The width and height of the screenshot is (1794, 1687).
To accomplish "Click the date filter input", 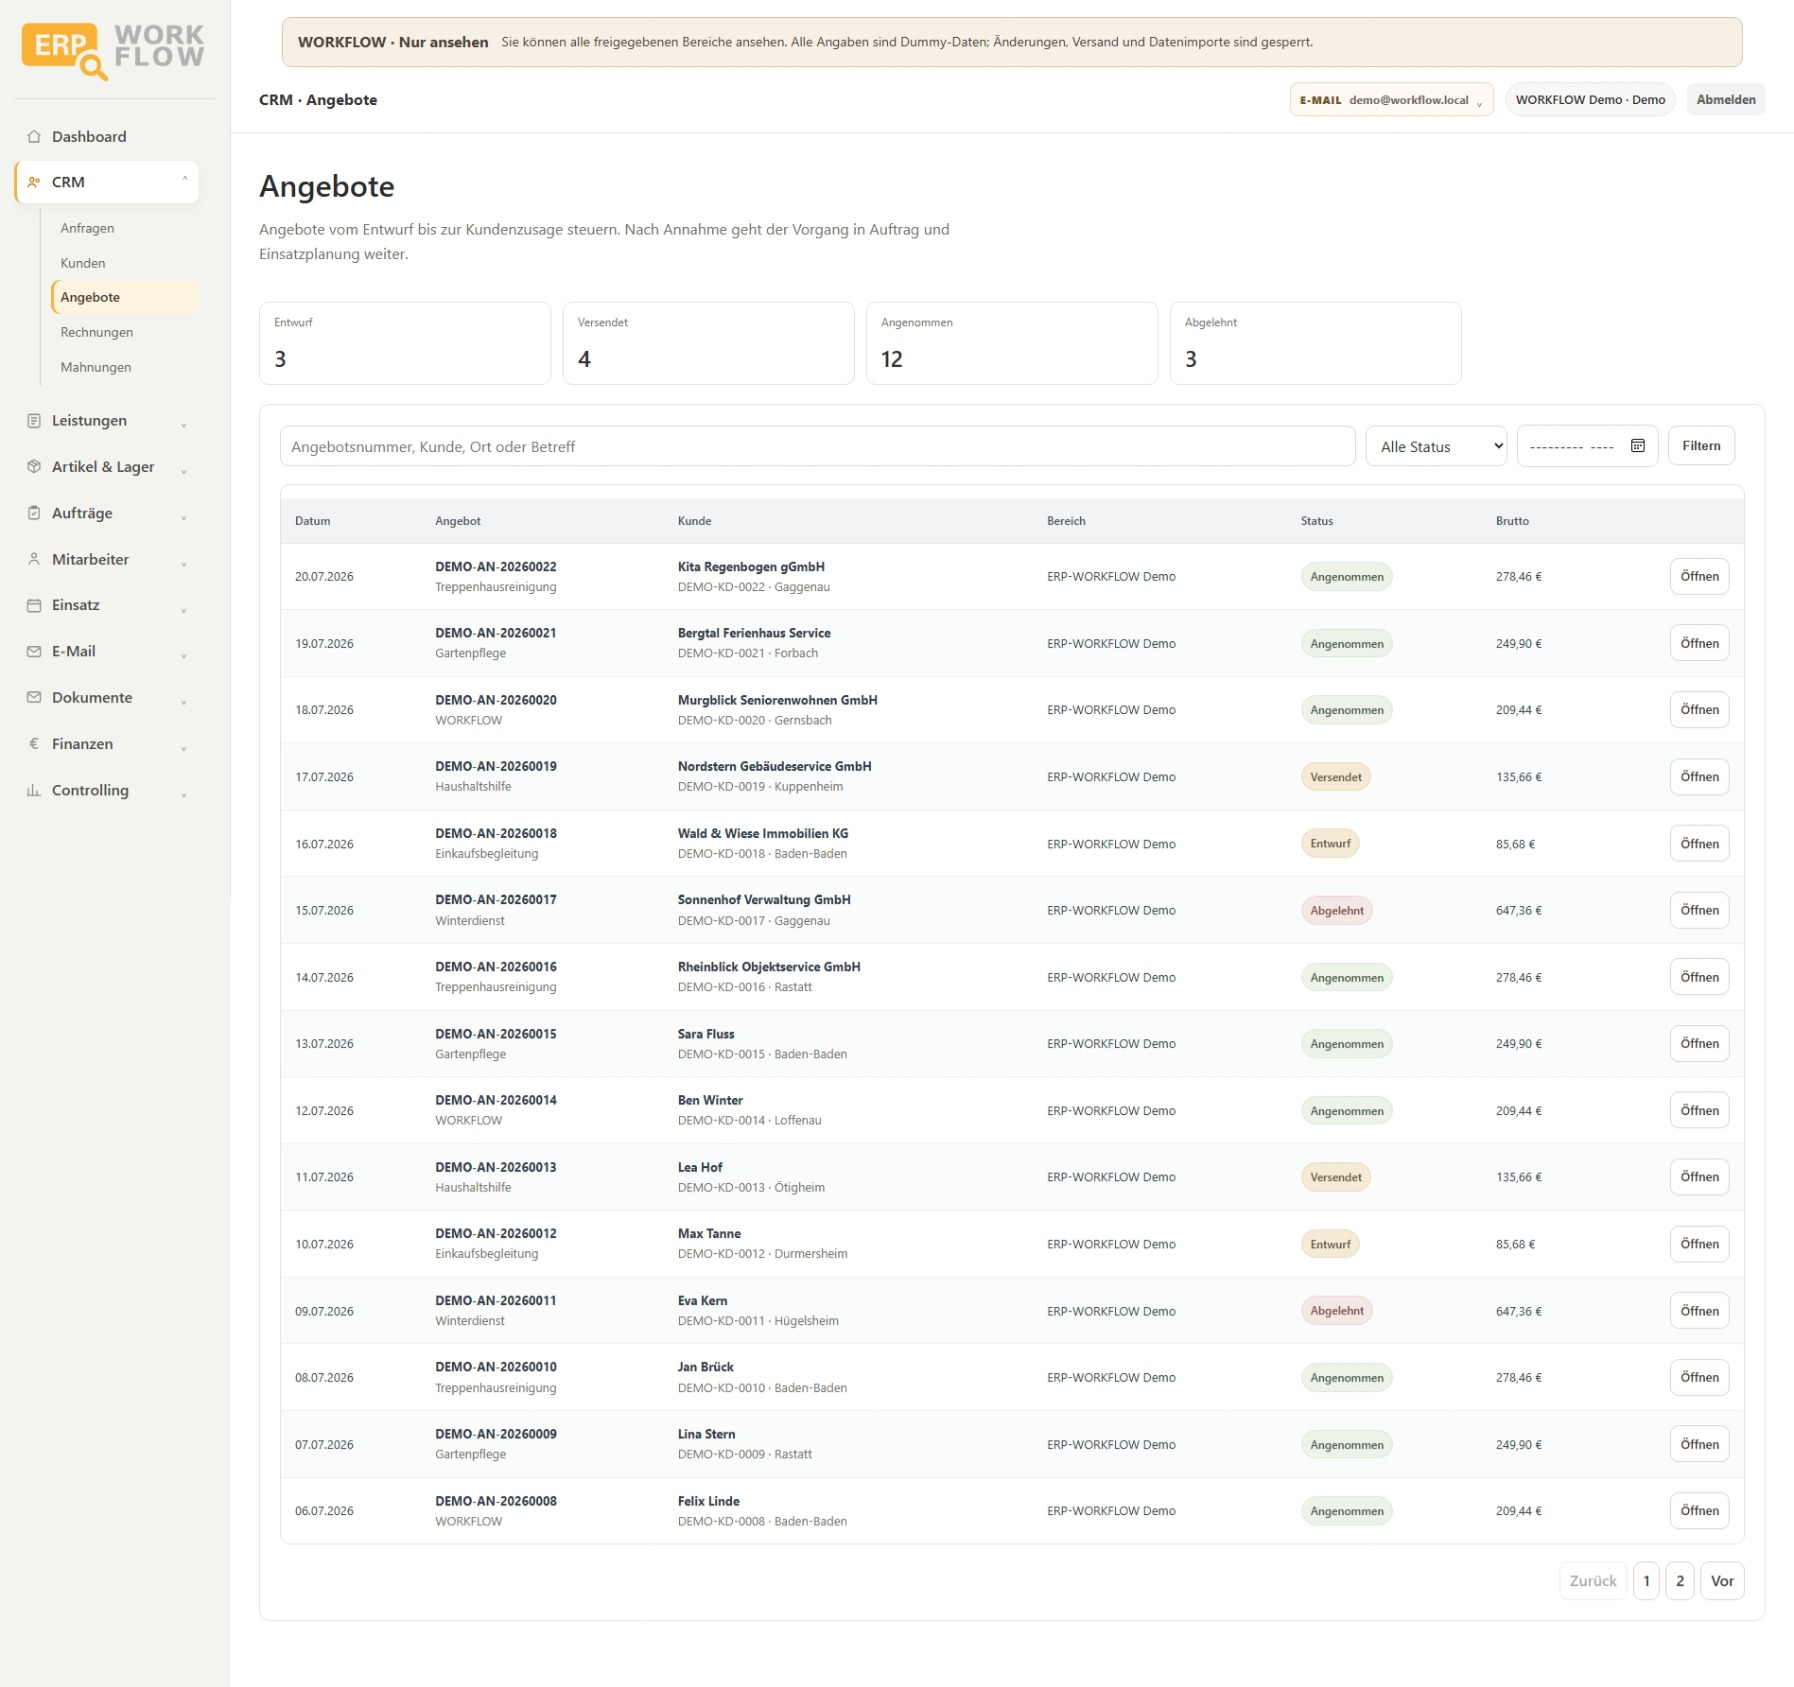I will pos(1587,446).
